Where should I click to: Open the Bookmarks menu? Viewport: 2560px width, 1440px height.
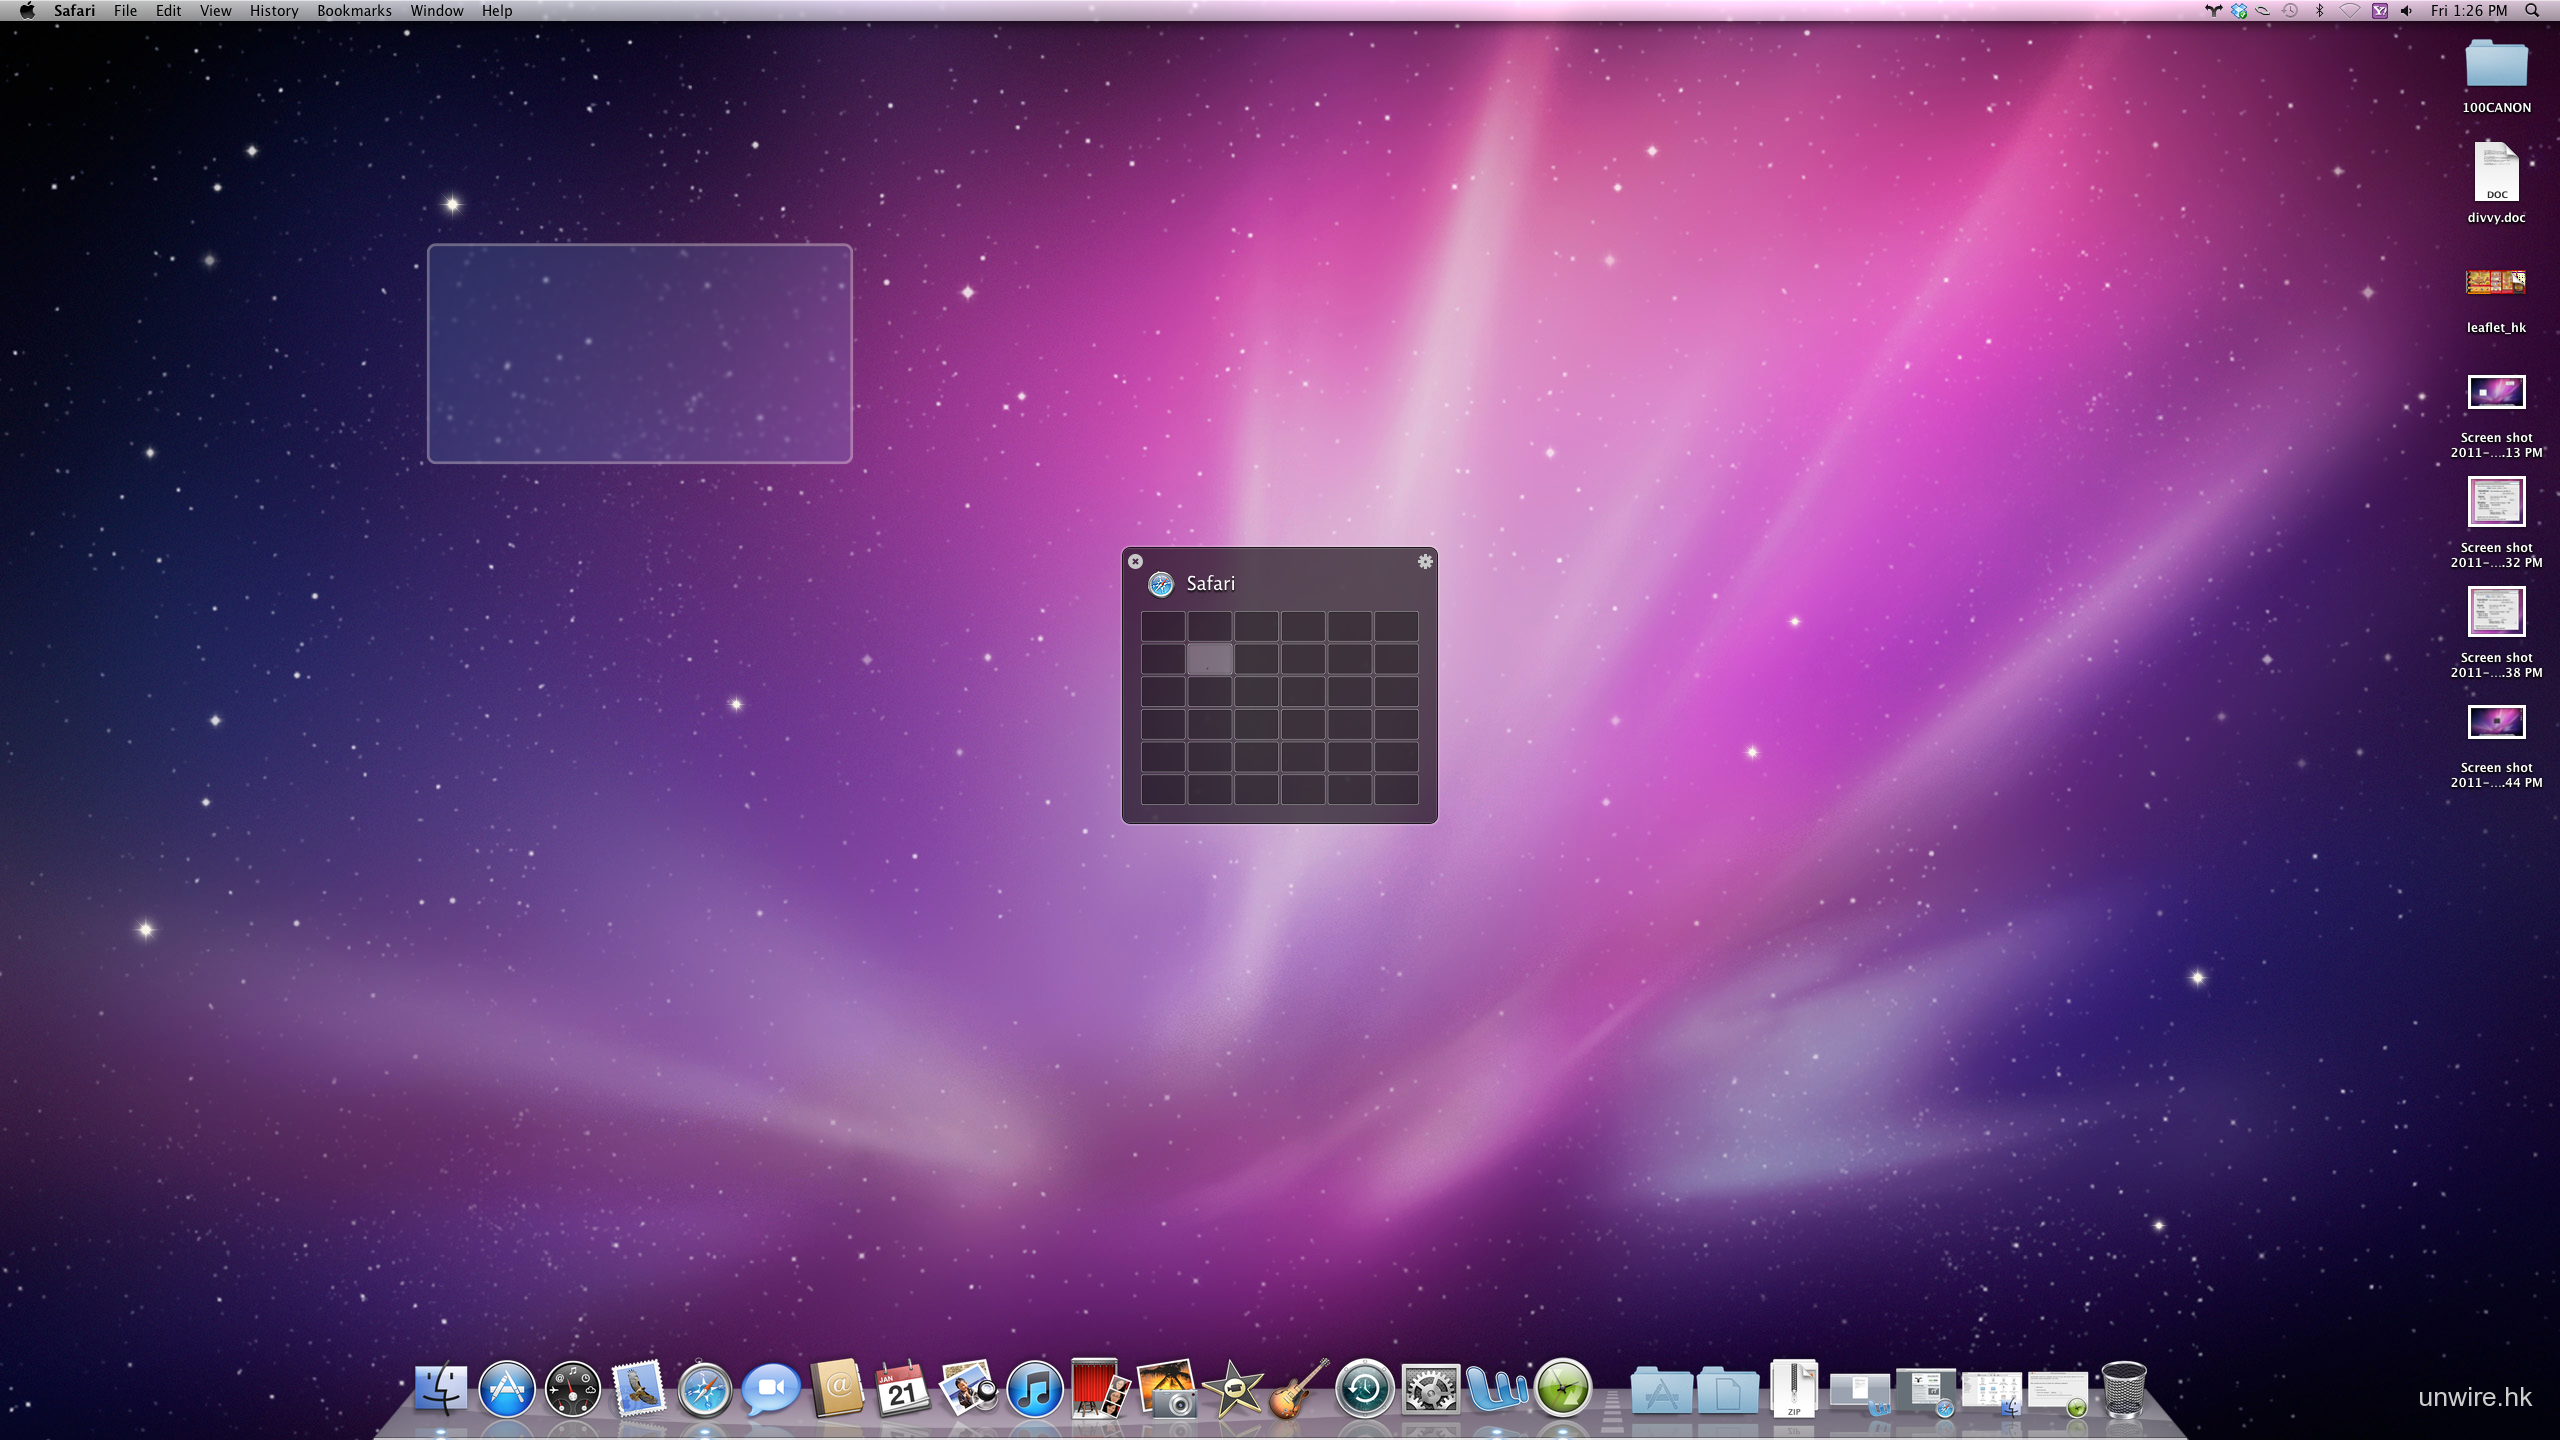tap(354, 11)
